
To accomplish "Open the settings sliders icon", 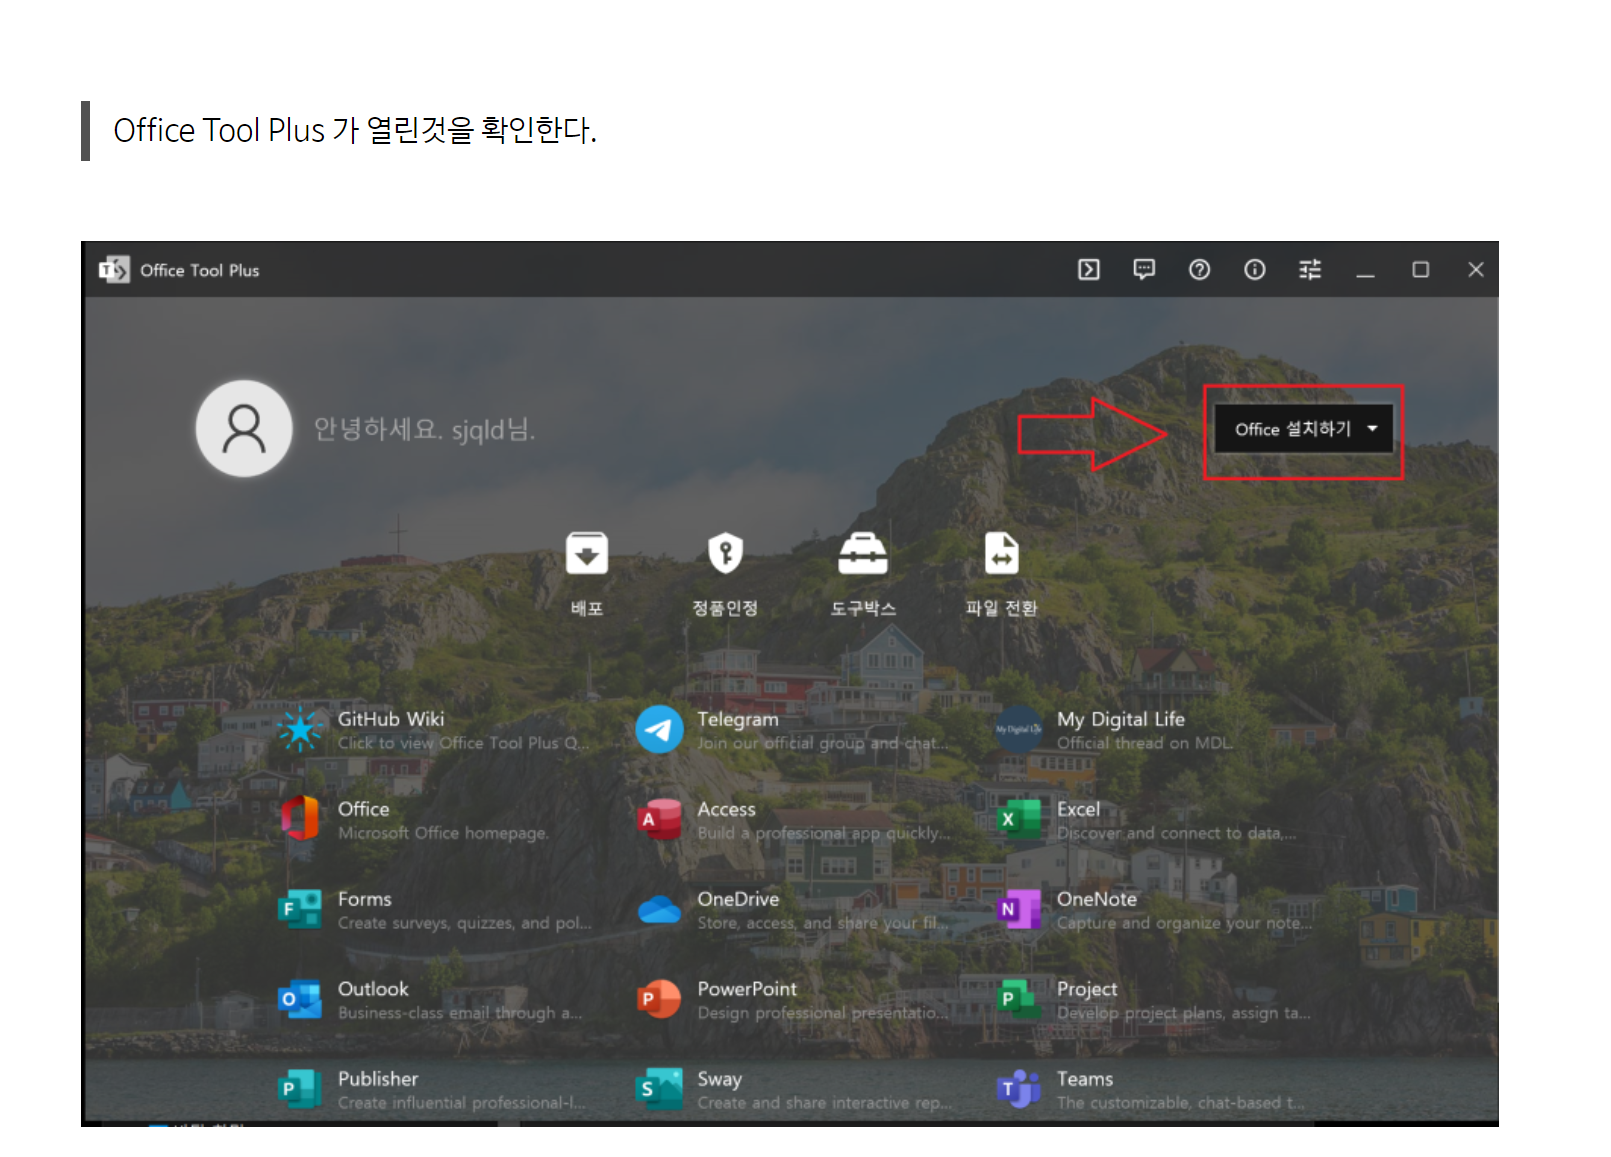I will tap(1310, 270).
